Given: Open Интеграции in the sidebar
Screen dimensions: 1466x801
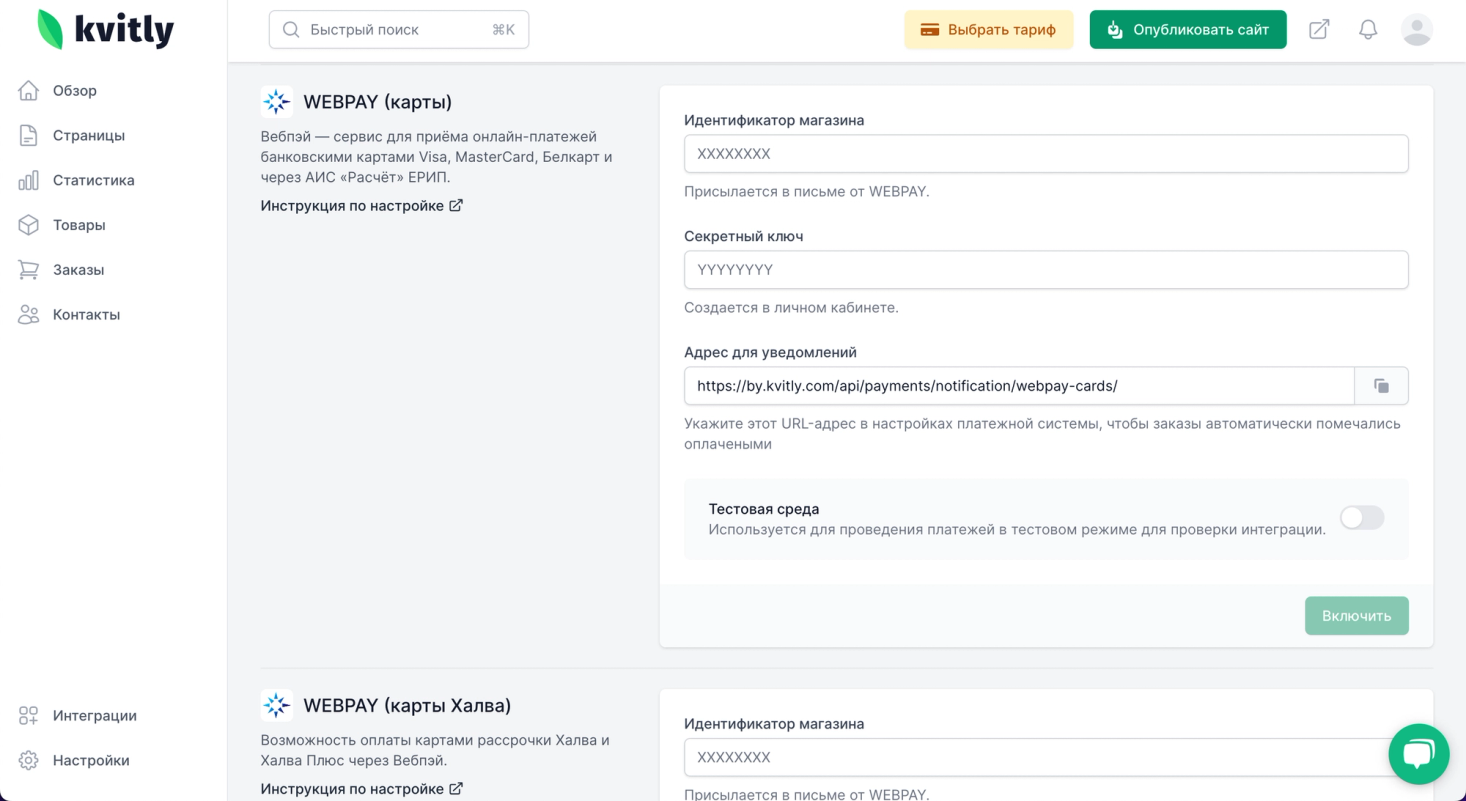Looking at the screenshot, I should (94, 716).
